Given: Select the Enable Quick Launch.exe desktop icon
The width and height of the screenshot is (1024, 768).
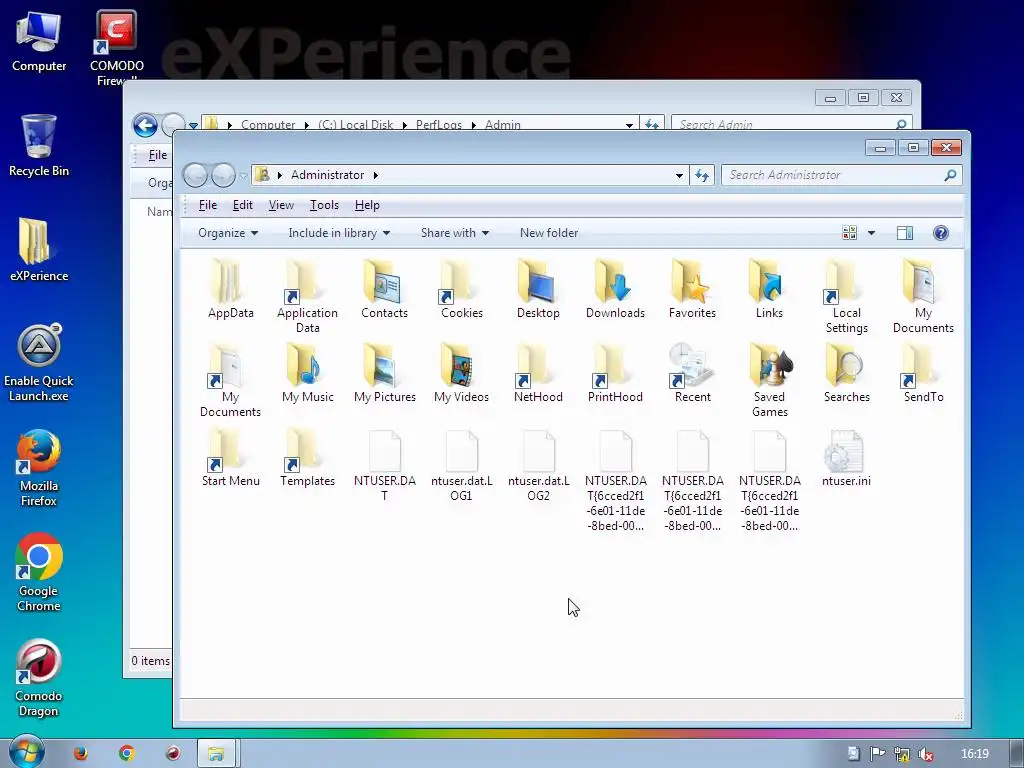Looking at the screenshot, I should click(39, 362).
